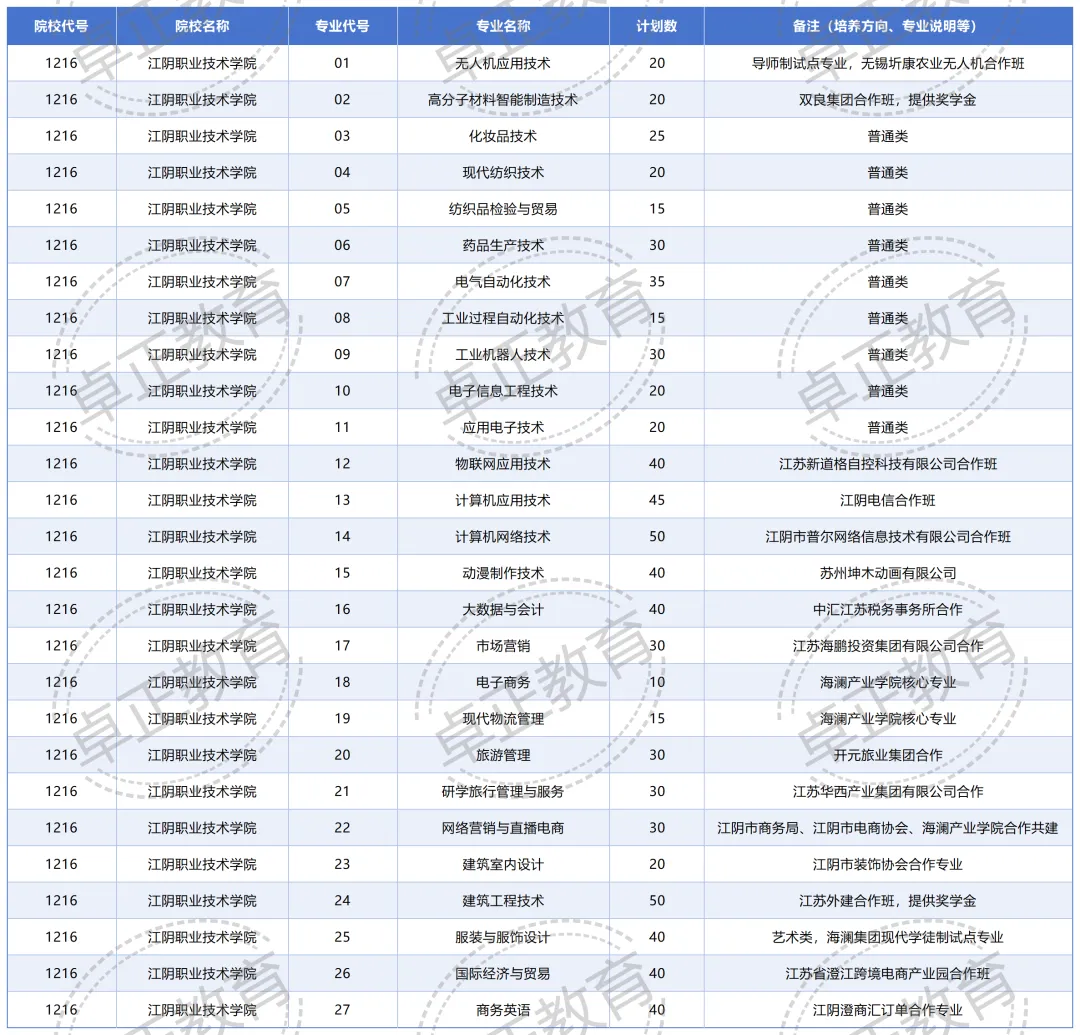Select the 服装与服饰设计 cell
The height and width of the screenshot is (1035, 1080).
pos(503,937)
